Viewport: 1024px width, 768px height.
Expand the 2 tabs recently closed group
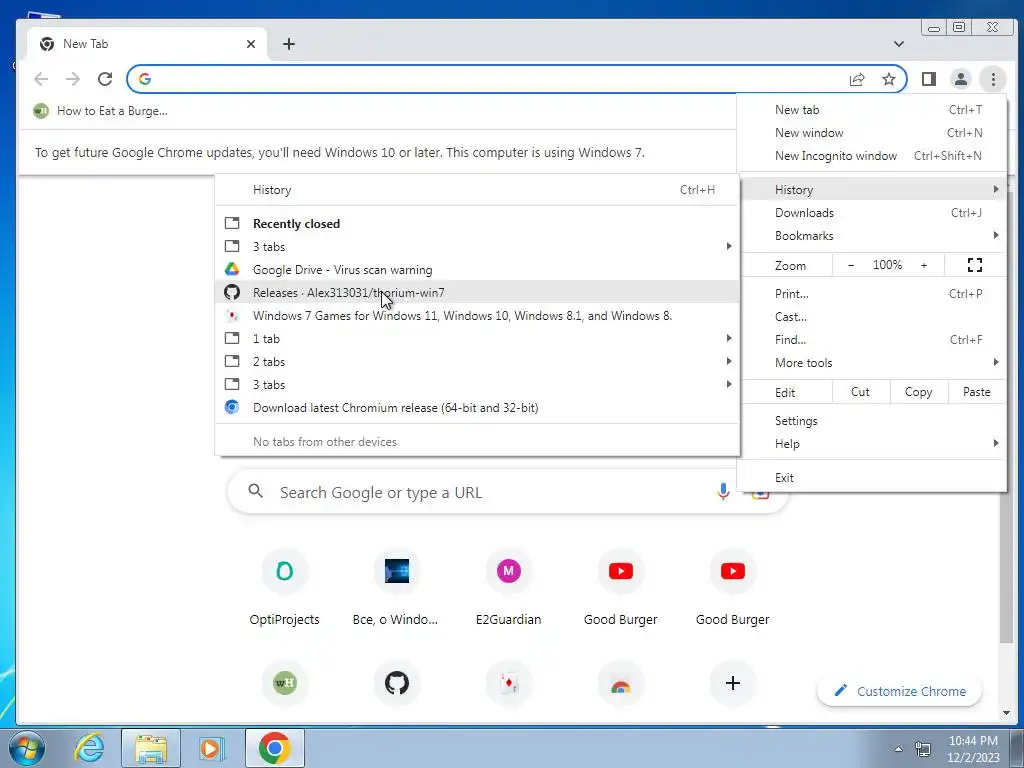tap(477, 361)
